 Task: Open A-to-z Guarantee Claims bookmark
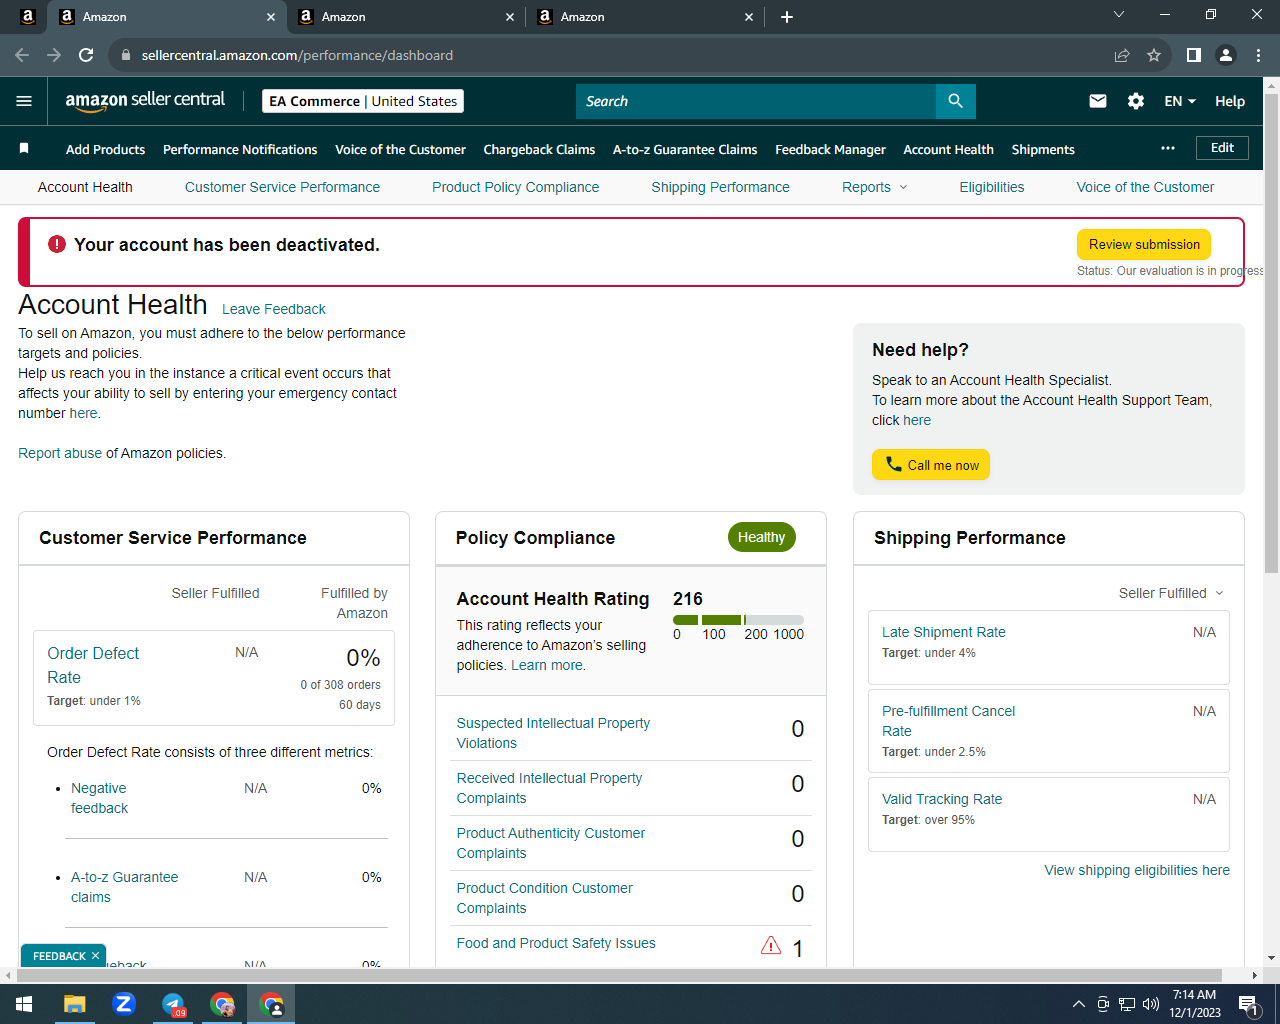685,149
